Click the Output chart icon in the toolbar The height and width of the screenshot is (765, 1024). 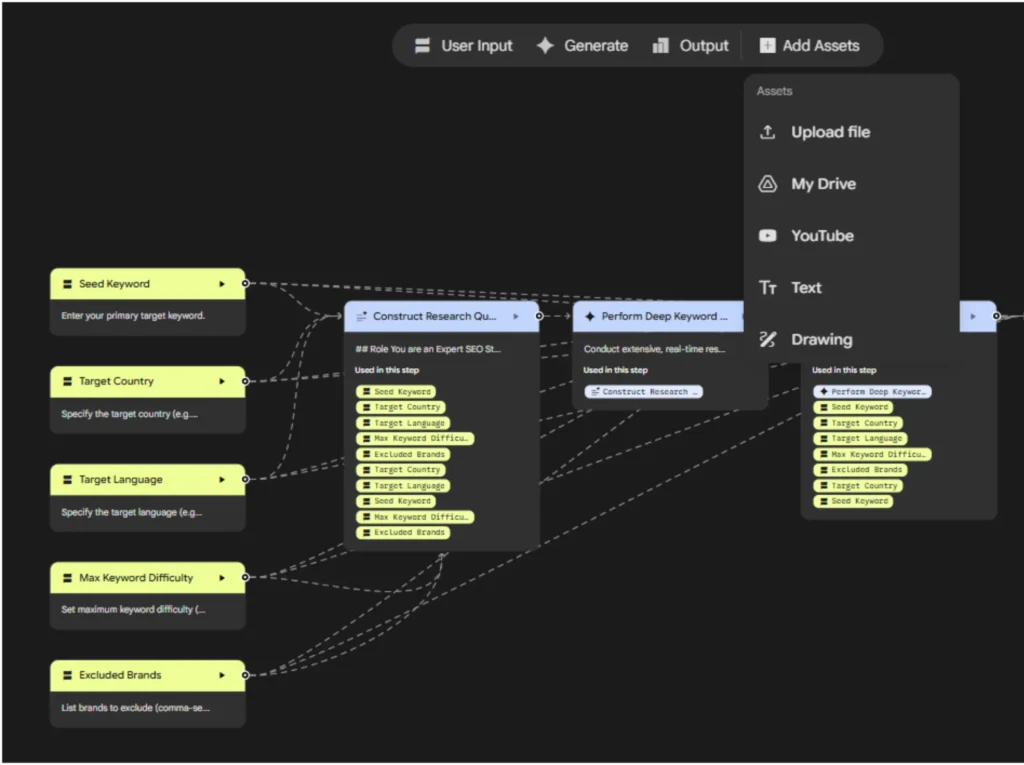662,45
